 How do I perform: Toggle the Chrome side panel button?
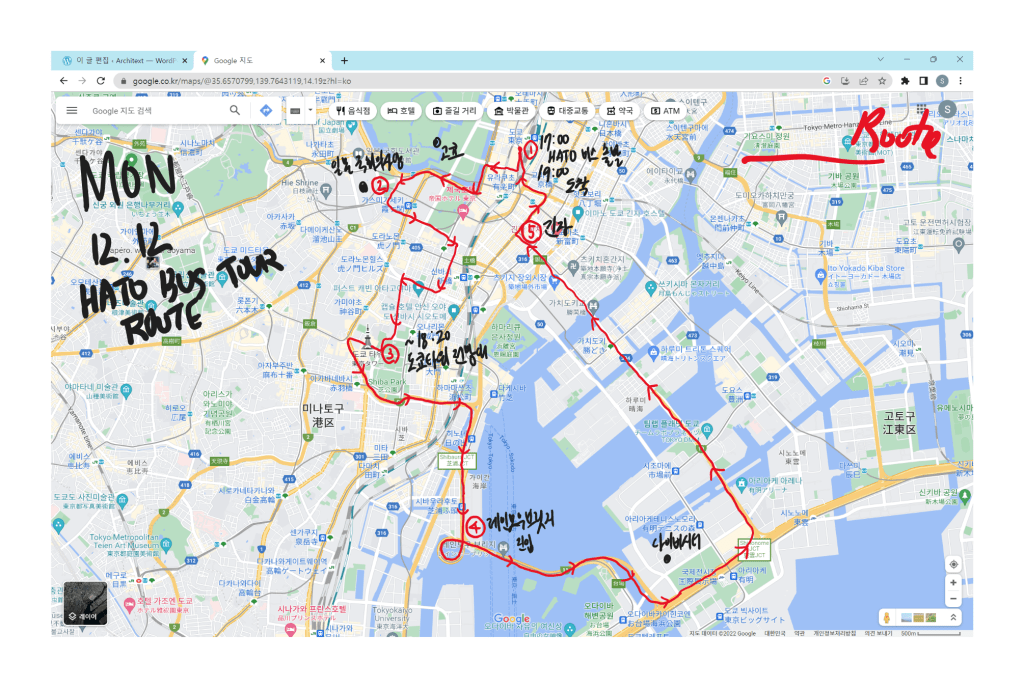pyautogui.click(x=923, y=80)
